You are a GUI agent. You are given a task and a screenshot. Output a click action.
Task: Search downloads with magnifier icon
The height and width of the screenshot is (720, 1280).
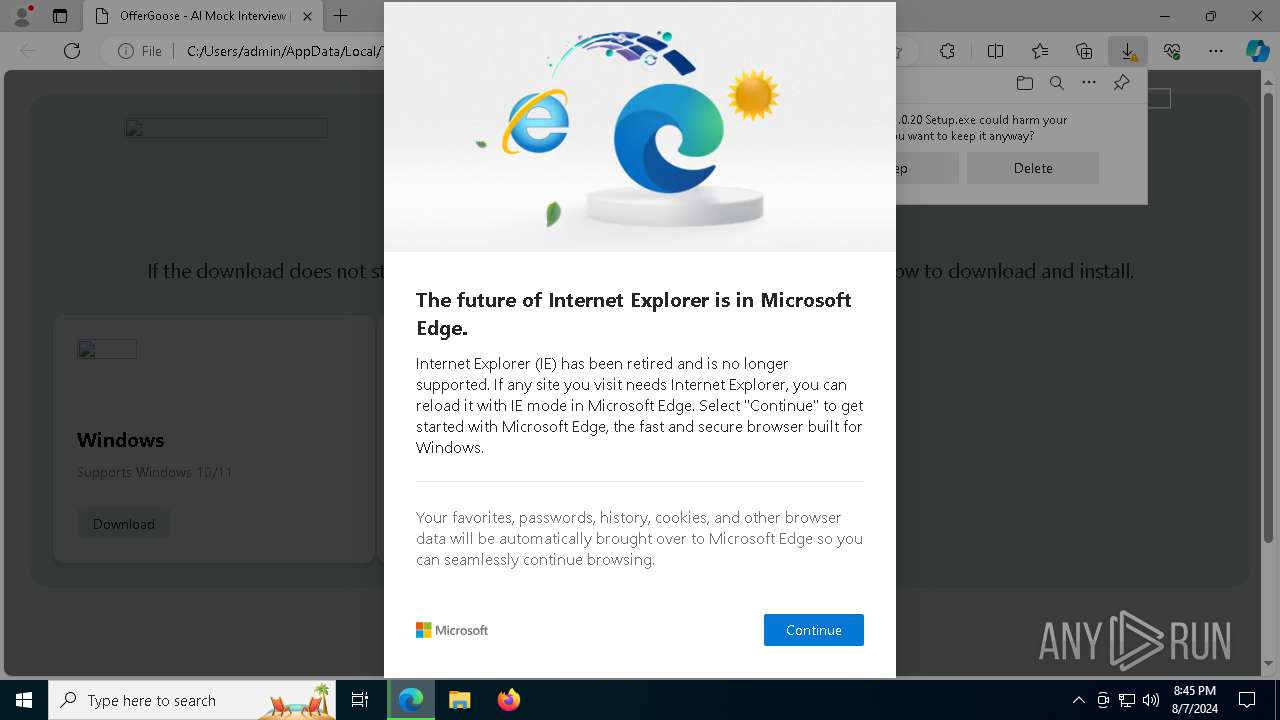pos(1056,83)
